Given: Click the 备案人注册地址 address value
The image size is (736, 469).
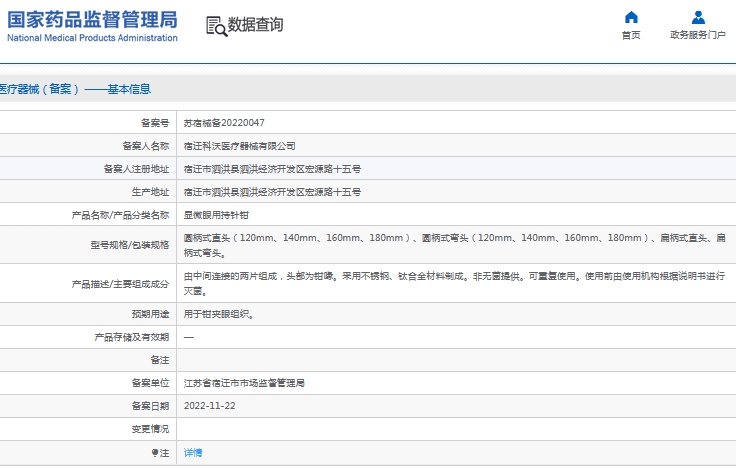Looking at the screenshot, I should pos(272,169).
